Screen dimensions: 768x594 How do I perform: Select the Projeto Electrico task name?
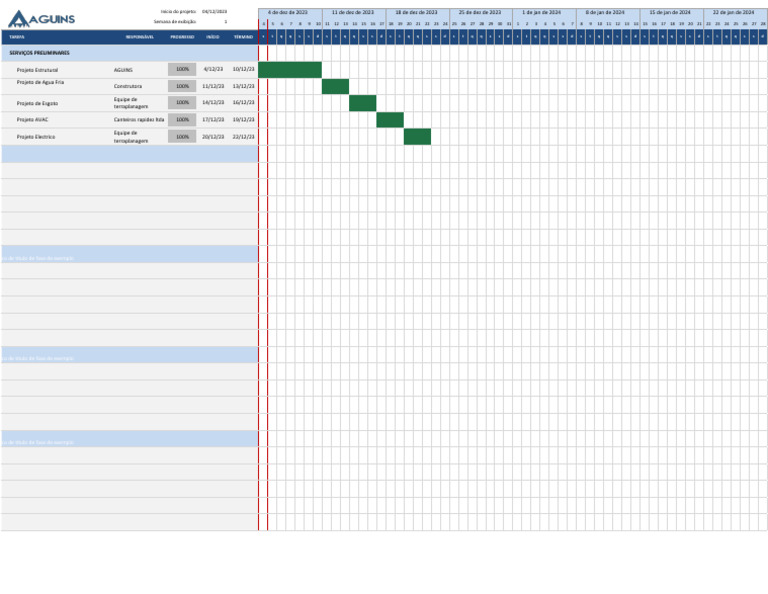point(36,137)
